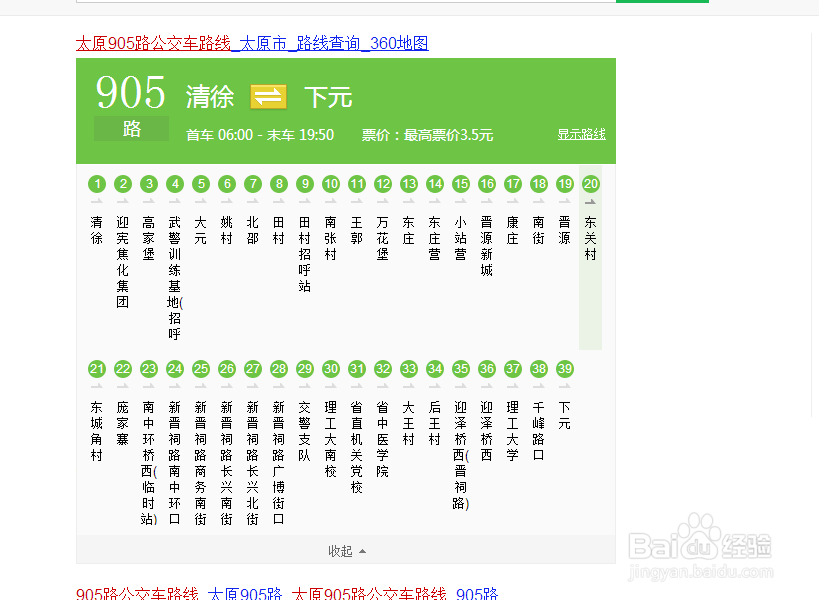The image size is (819, 600).
Task: Select terminal stop 39 下元 circle
Action: click(x=564, y=369)
